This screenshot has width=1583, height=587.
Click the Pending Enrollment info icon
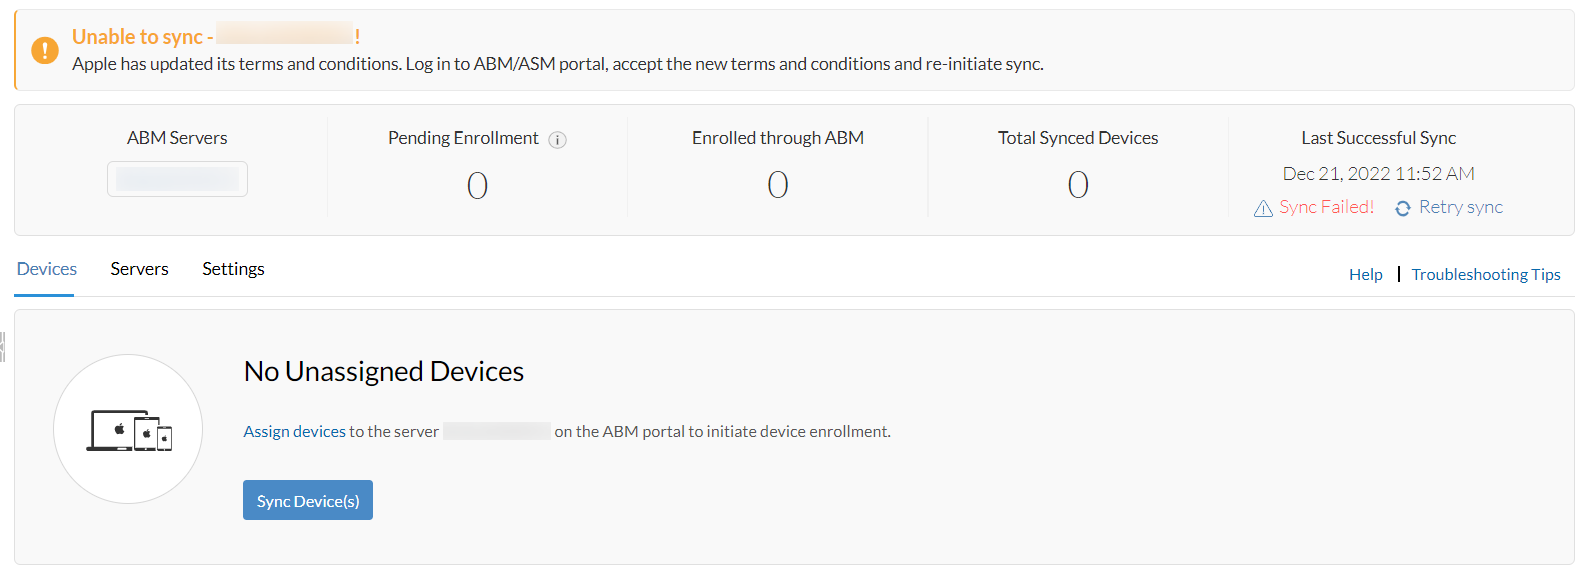point(558,140)
